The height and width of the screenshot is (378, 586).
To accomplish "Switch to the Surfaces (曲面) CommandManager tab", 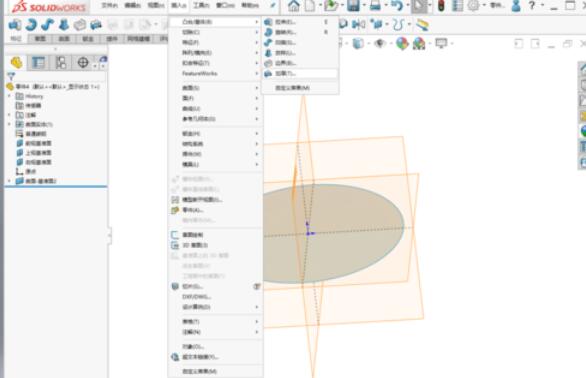I will pyautogui.click(x=64, y=39).
